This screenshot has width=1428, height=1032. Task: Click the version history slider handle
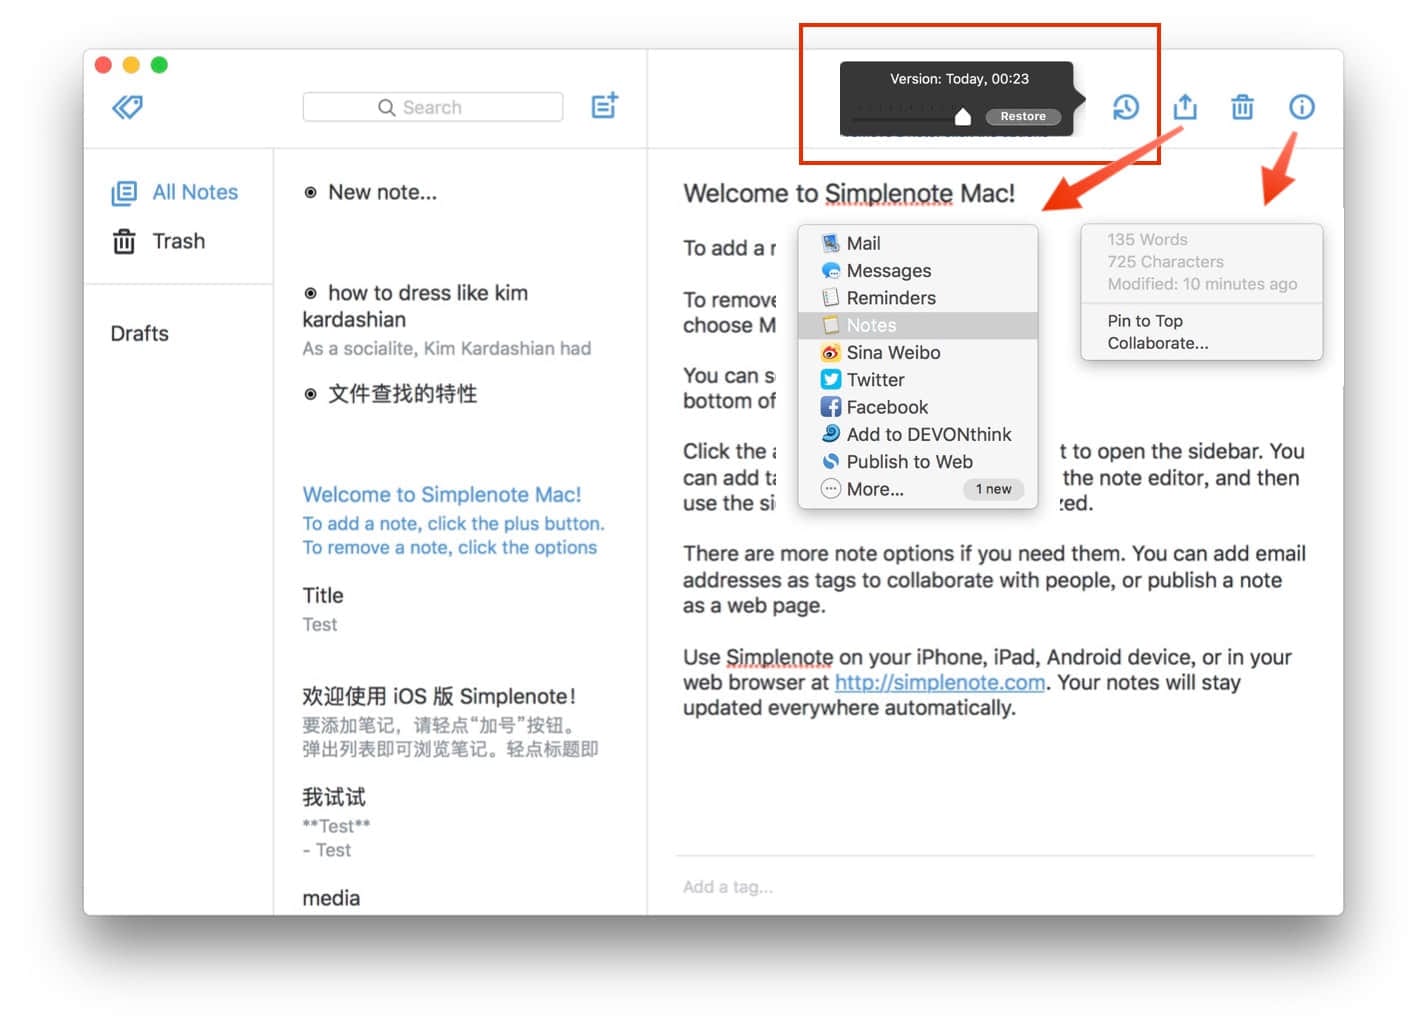[x=962, y=117]
